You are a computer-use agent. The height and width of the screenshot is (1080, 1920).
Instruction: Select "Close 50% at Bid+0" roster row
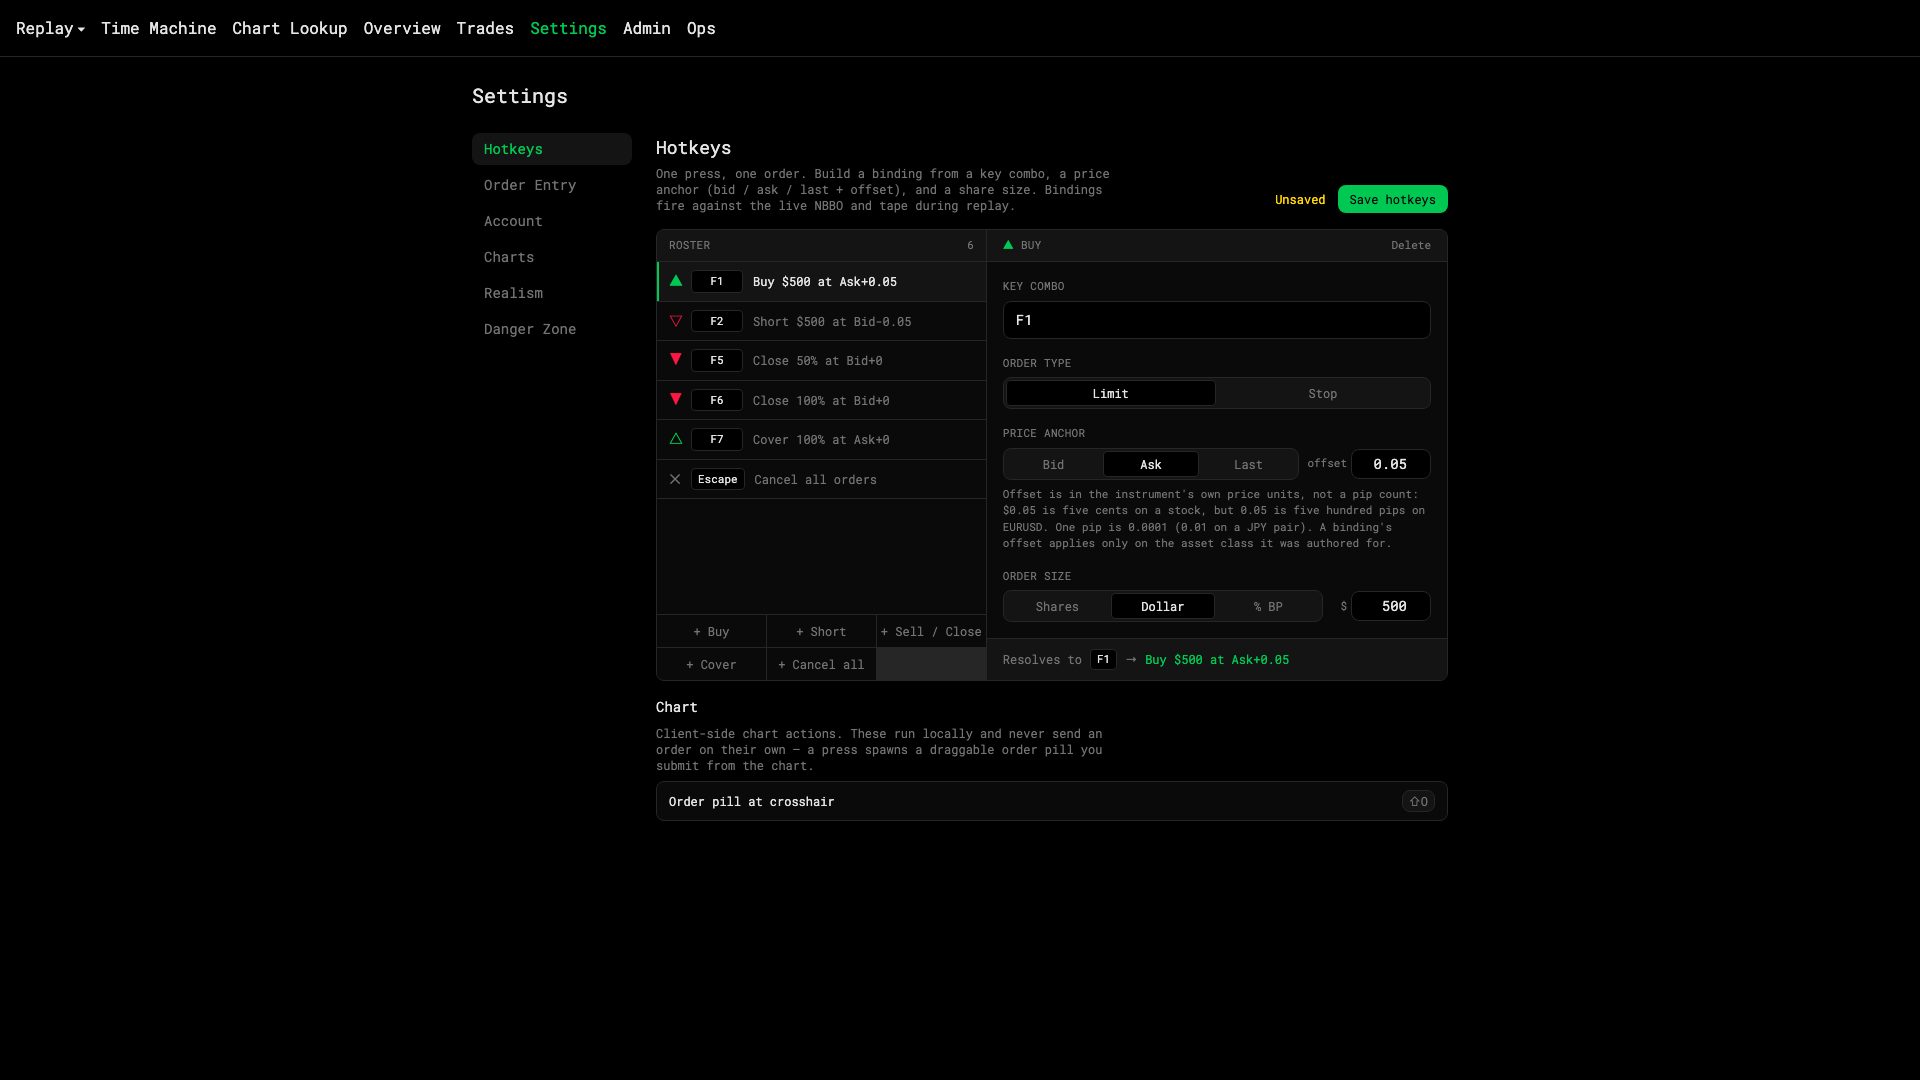pyautogui.click(x=821, y=360)
